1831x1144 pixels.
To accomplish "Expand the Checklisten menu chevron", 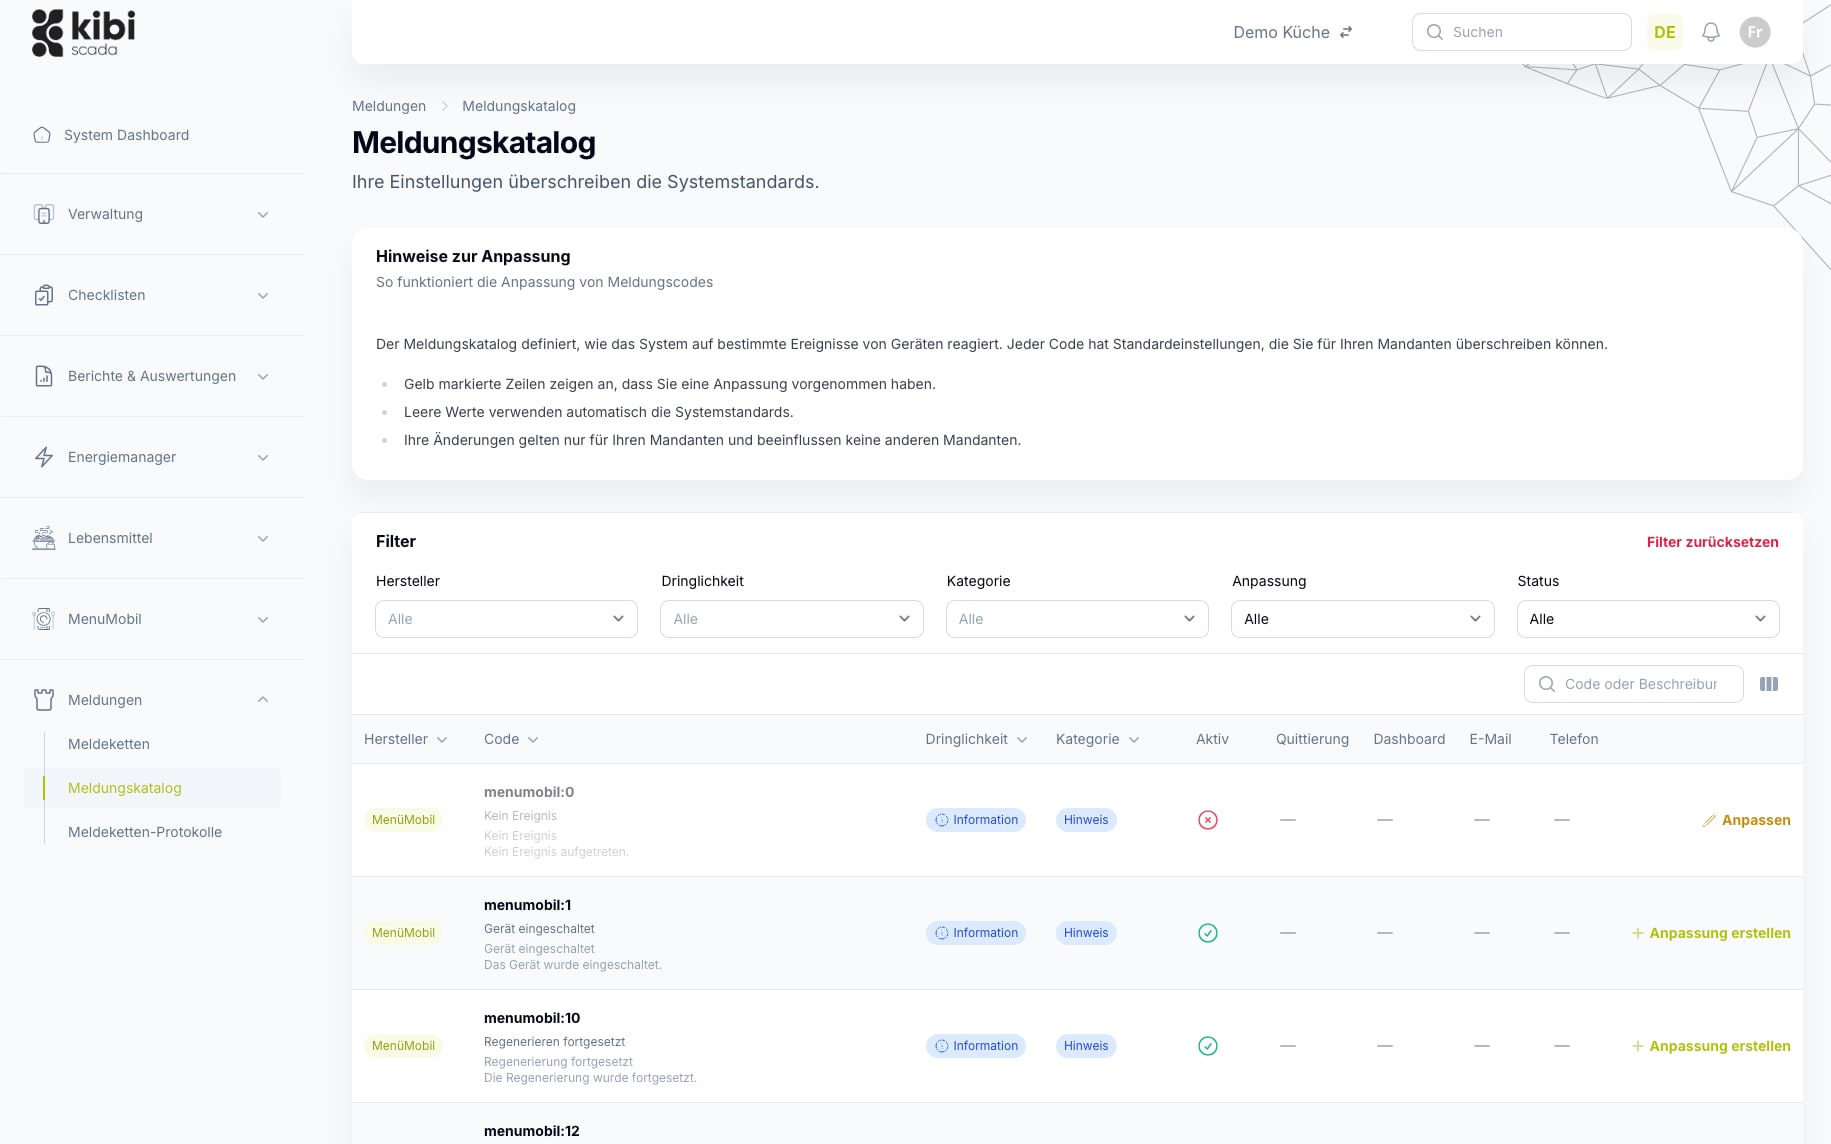I will point(263,295).
